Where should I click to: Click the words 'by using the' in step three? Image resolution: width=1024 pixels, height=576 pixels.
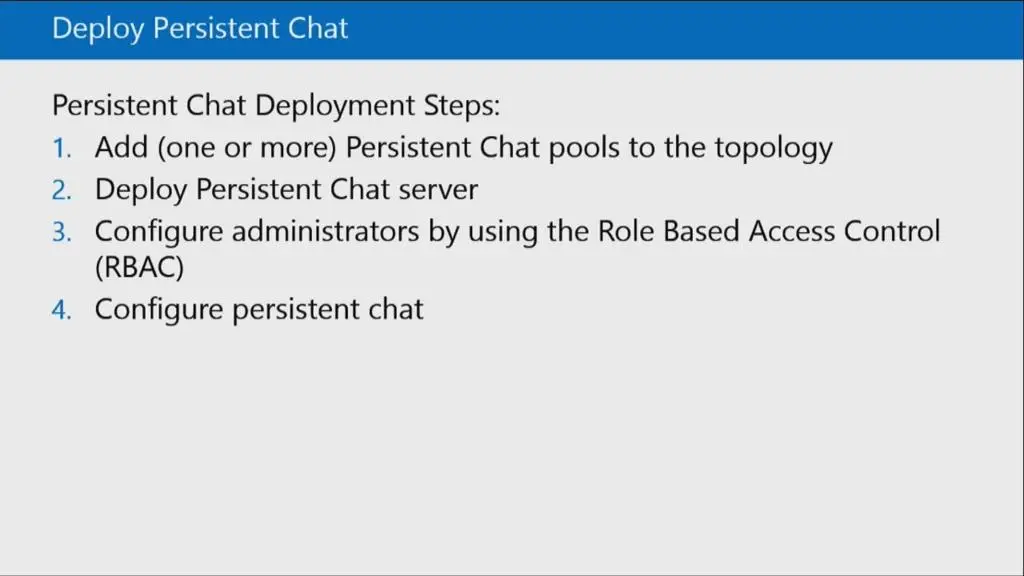coord(509,232)
